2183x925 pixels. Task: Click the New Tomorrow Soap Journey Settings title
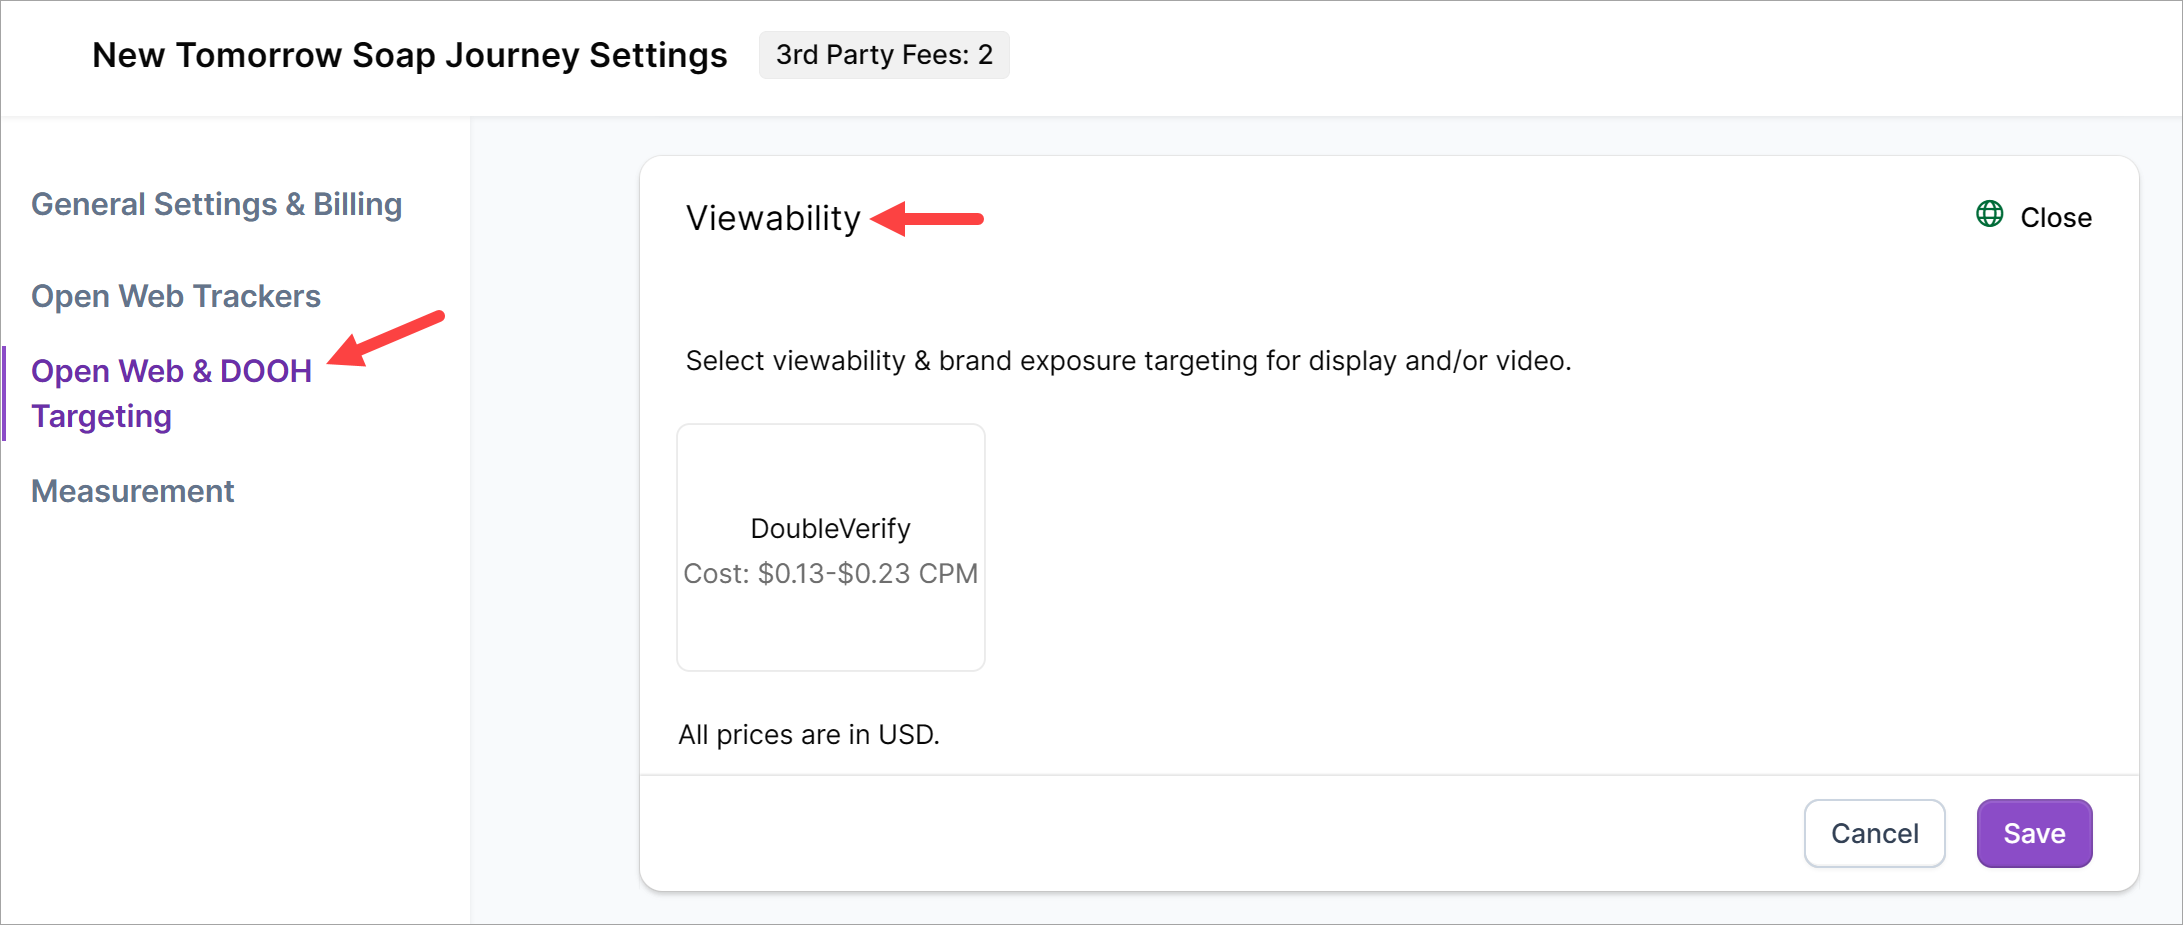(x=410, y=55)
